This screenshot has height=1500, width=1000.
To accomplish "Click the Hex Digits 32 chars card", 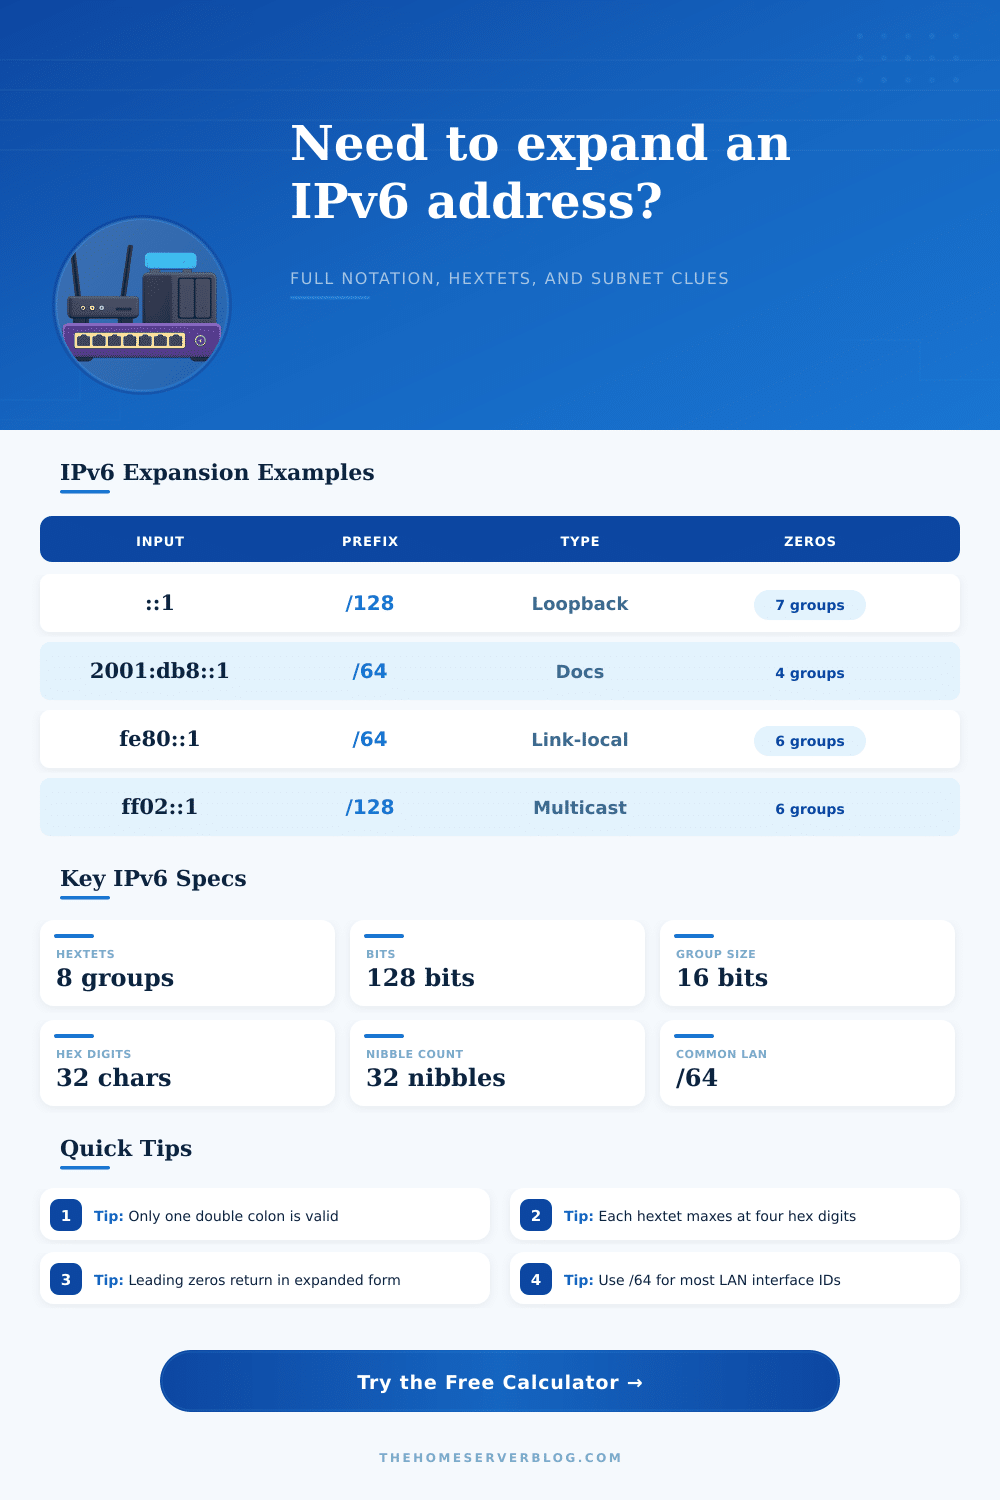I will [x=187, y=1063].
